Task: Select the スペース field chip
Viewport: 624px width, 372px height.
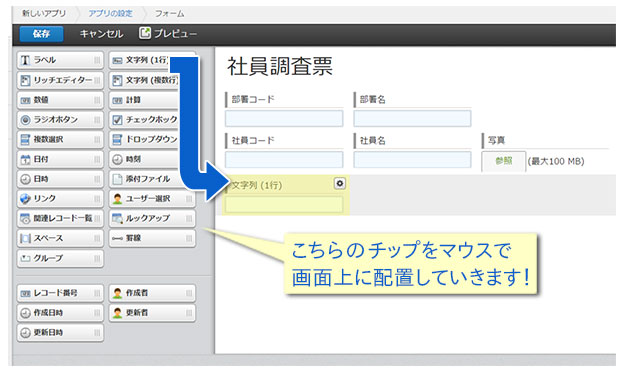Action: (x=60, y=238)
